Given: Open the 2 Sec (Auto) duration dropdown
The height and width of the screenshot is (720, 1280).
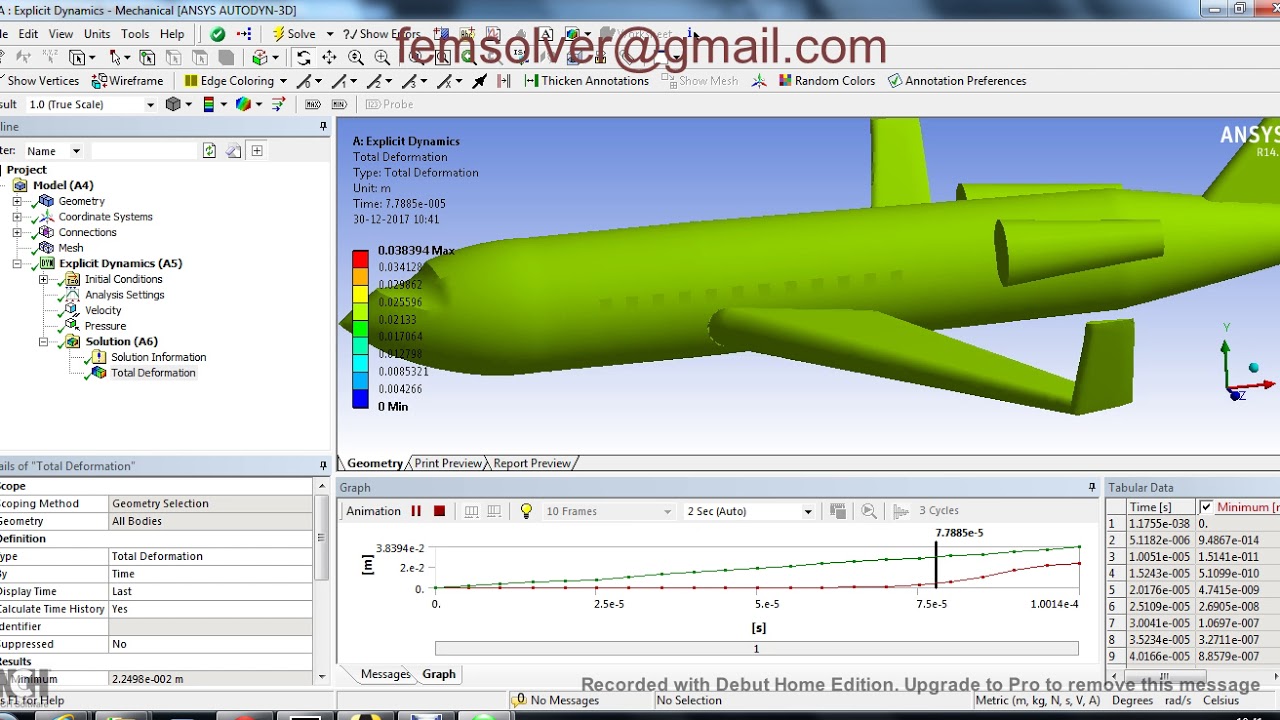Looking at the screenshot, I should (808, 511).
